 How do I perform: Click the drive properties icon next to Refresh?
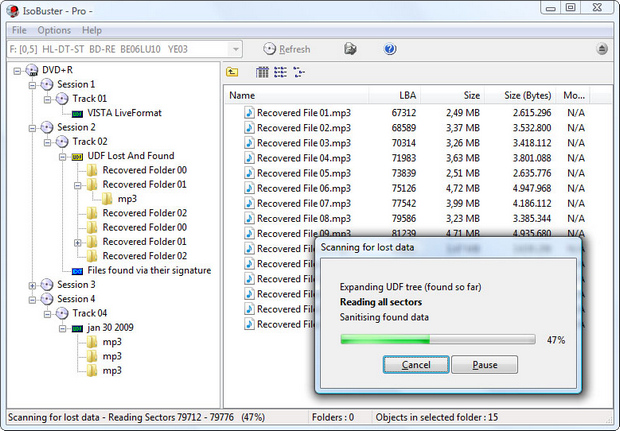pyautogui.click(x=350, y=49)
